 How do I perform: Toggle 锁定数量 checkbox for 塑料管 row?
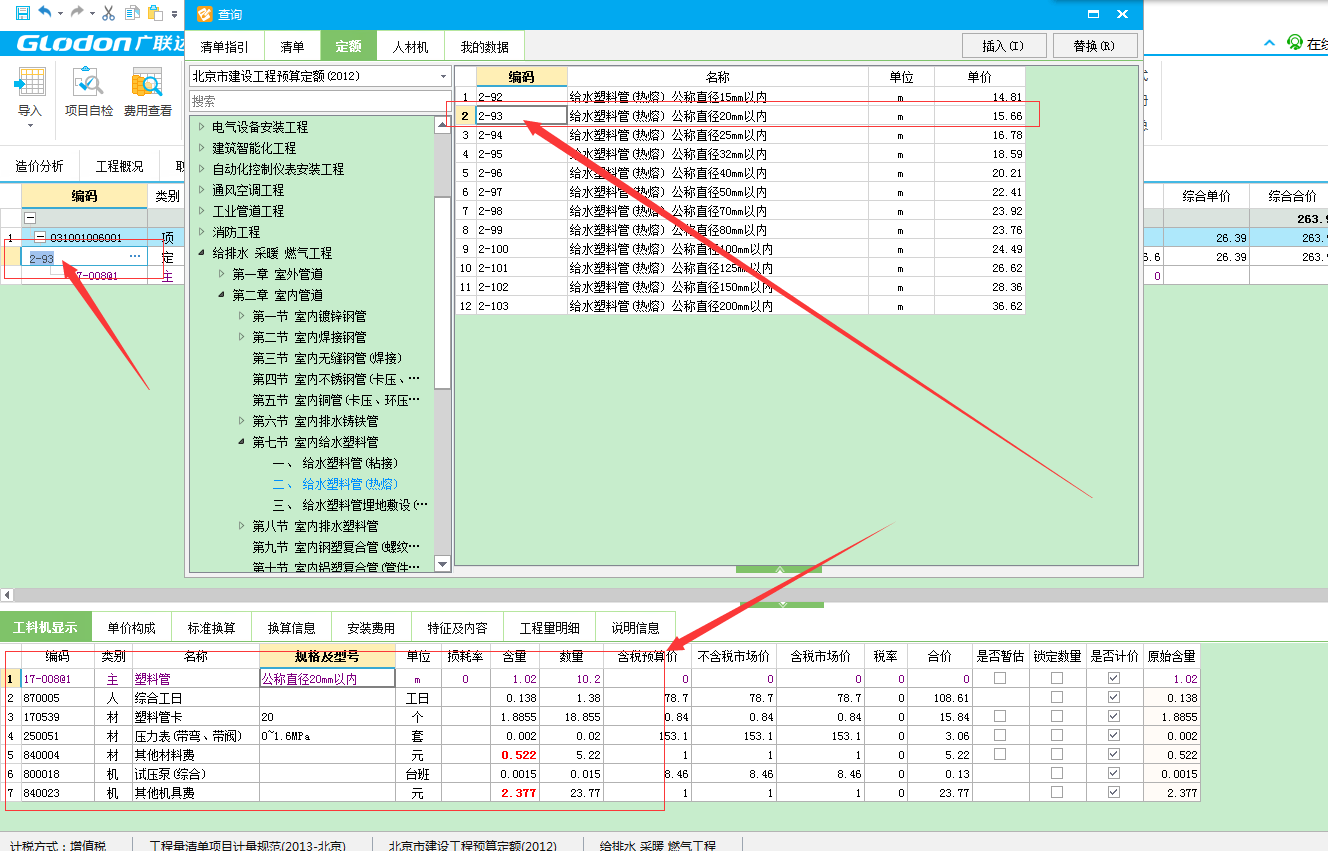(x=1057, y=679)
